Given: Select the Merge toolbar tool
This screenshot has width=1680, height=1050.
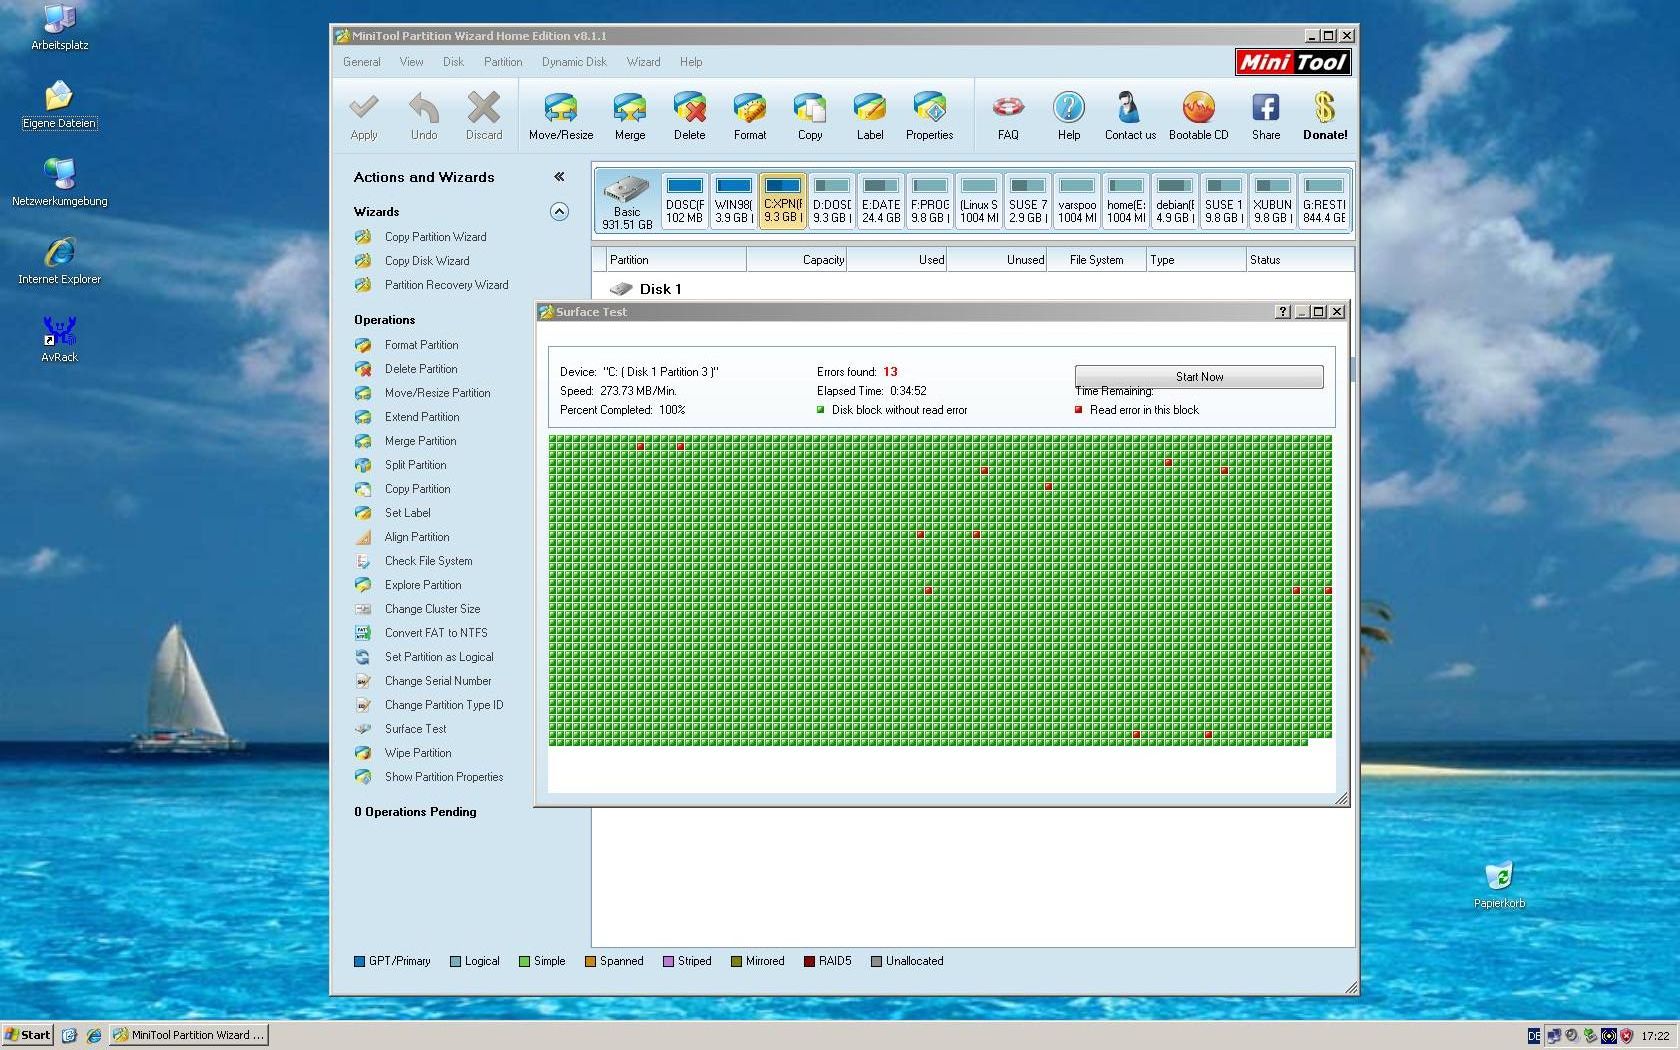Looking at the screenshot, I should 630,116.
